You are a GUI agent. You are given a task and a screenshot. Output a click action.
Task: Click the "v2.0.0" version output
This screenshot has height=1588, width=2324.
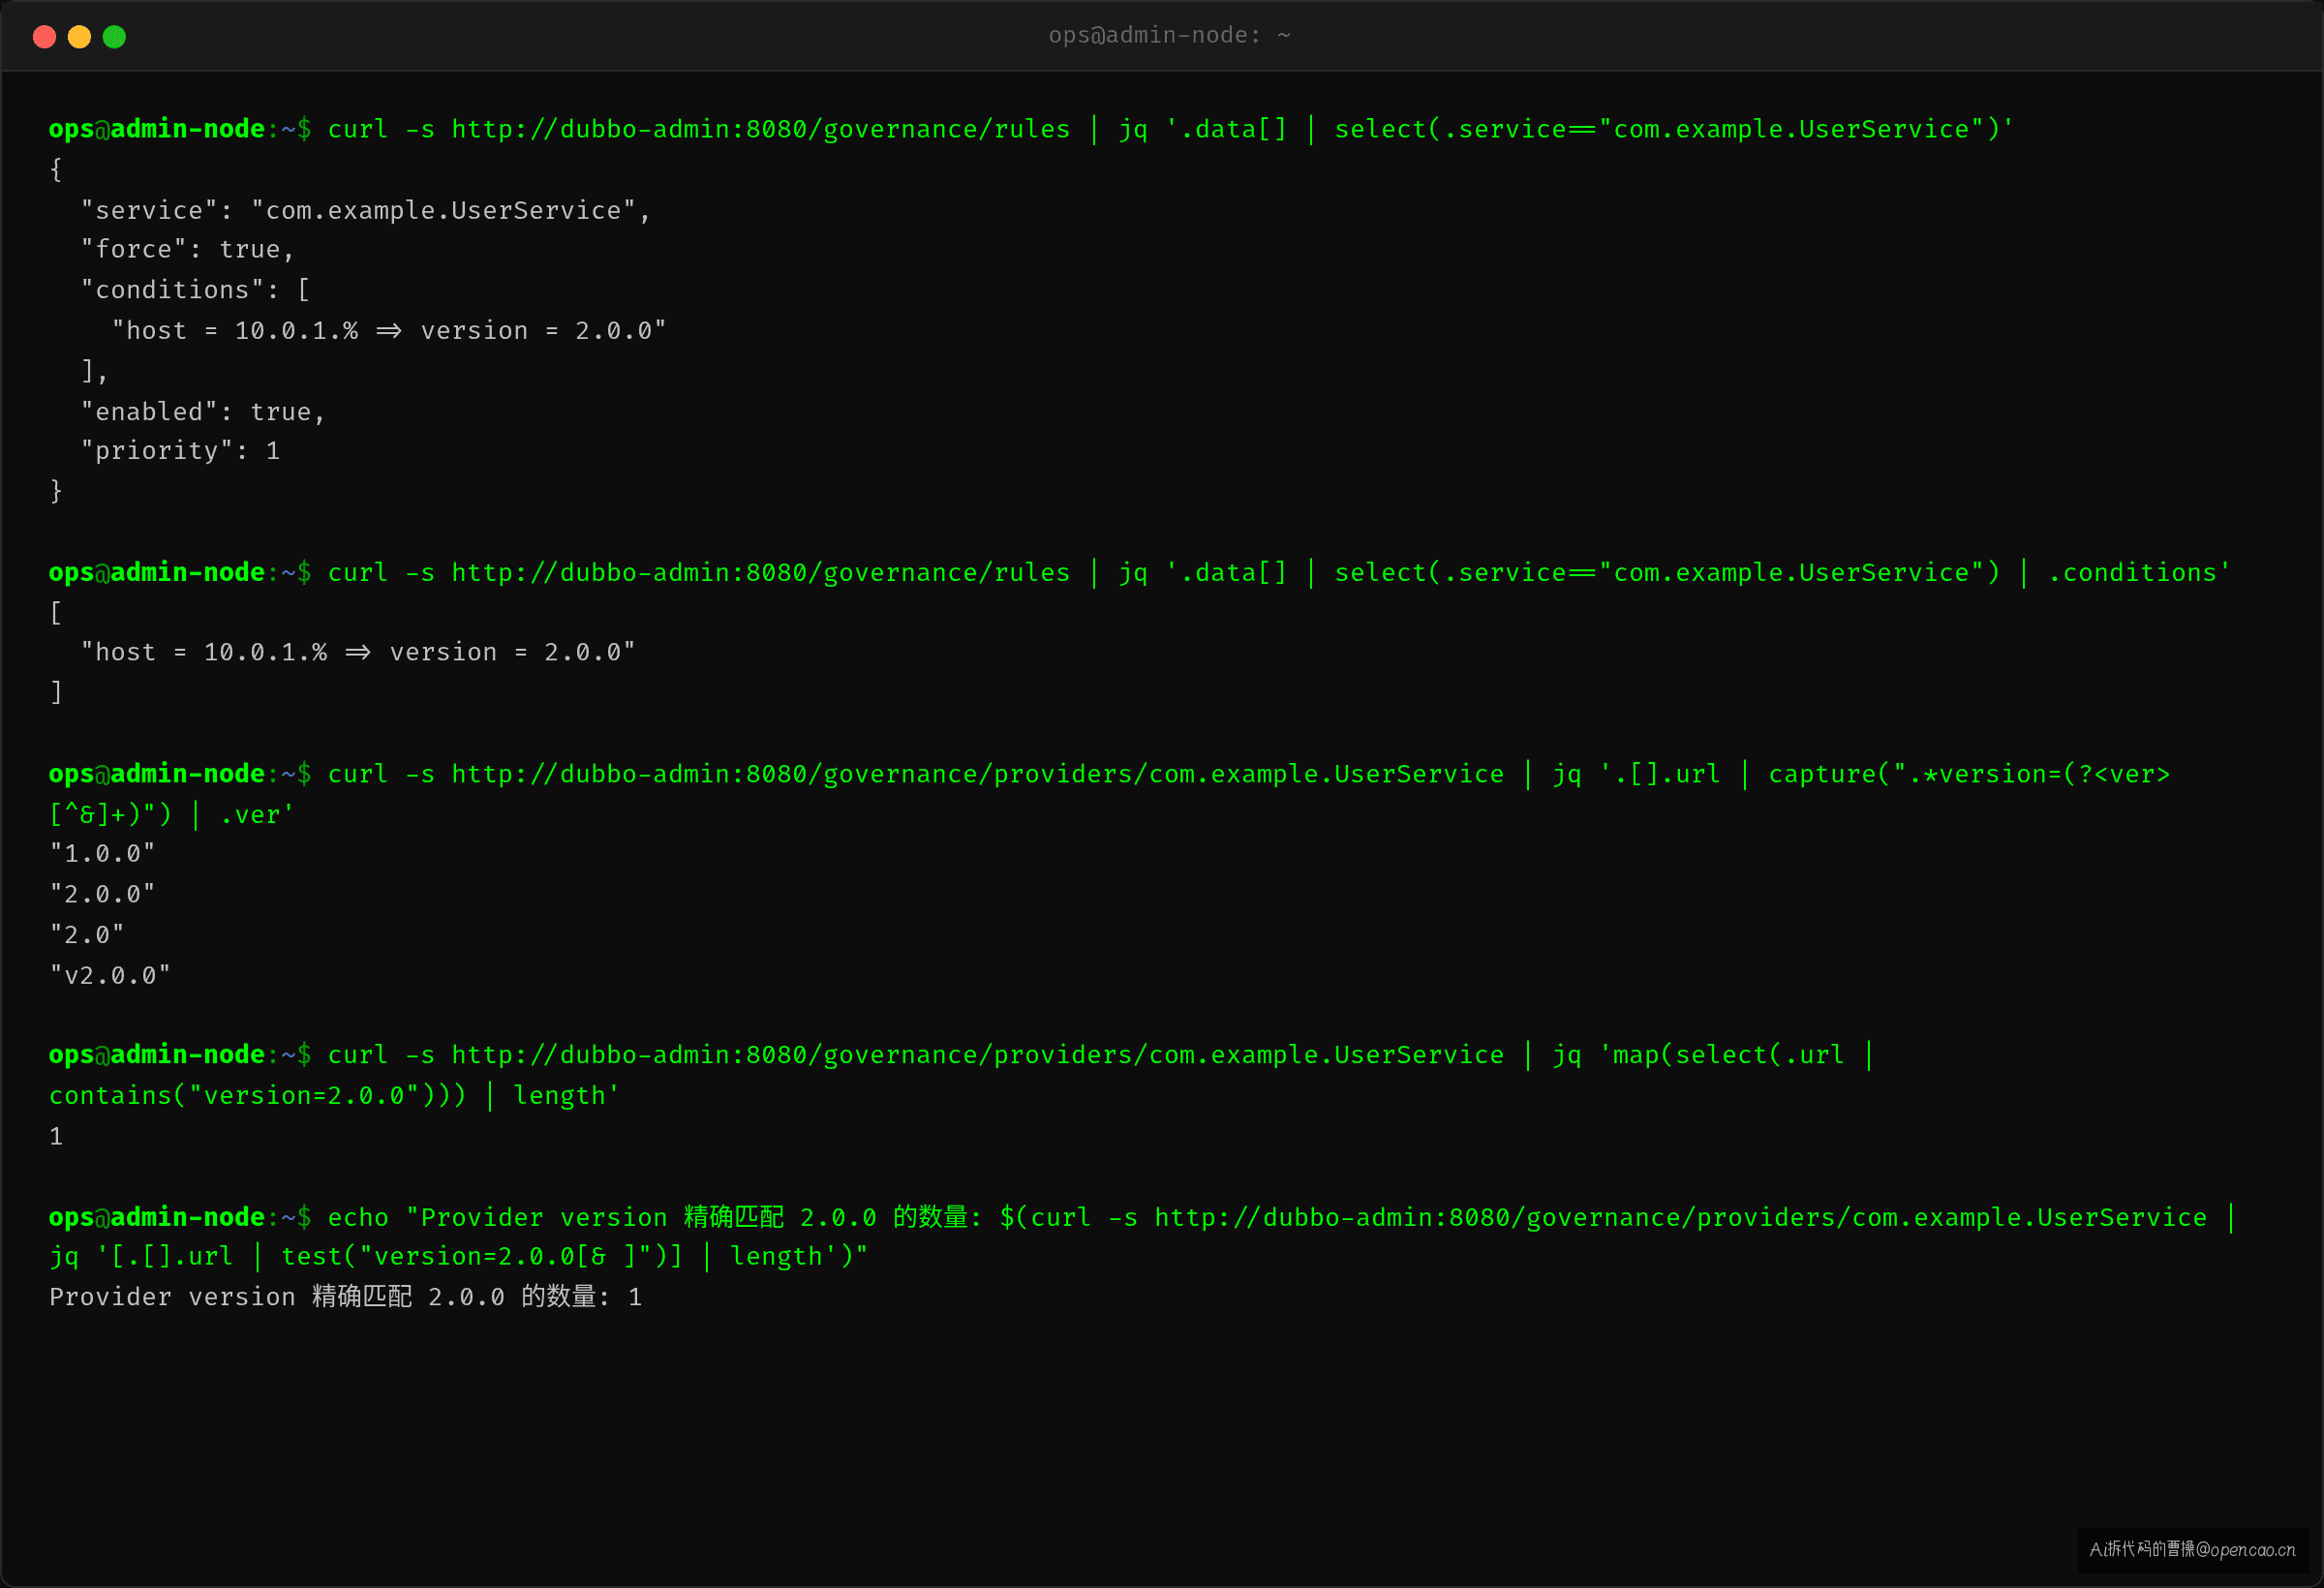point(110,975)
